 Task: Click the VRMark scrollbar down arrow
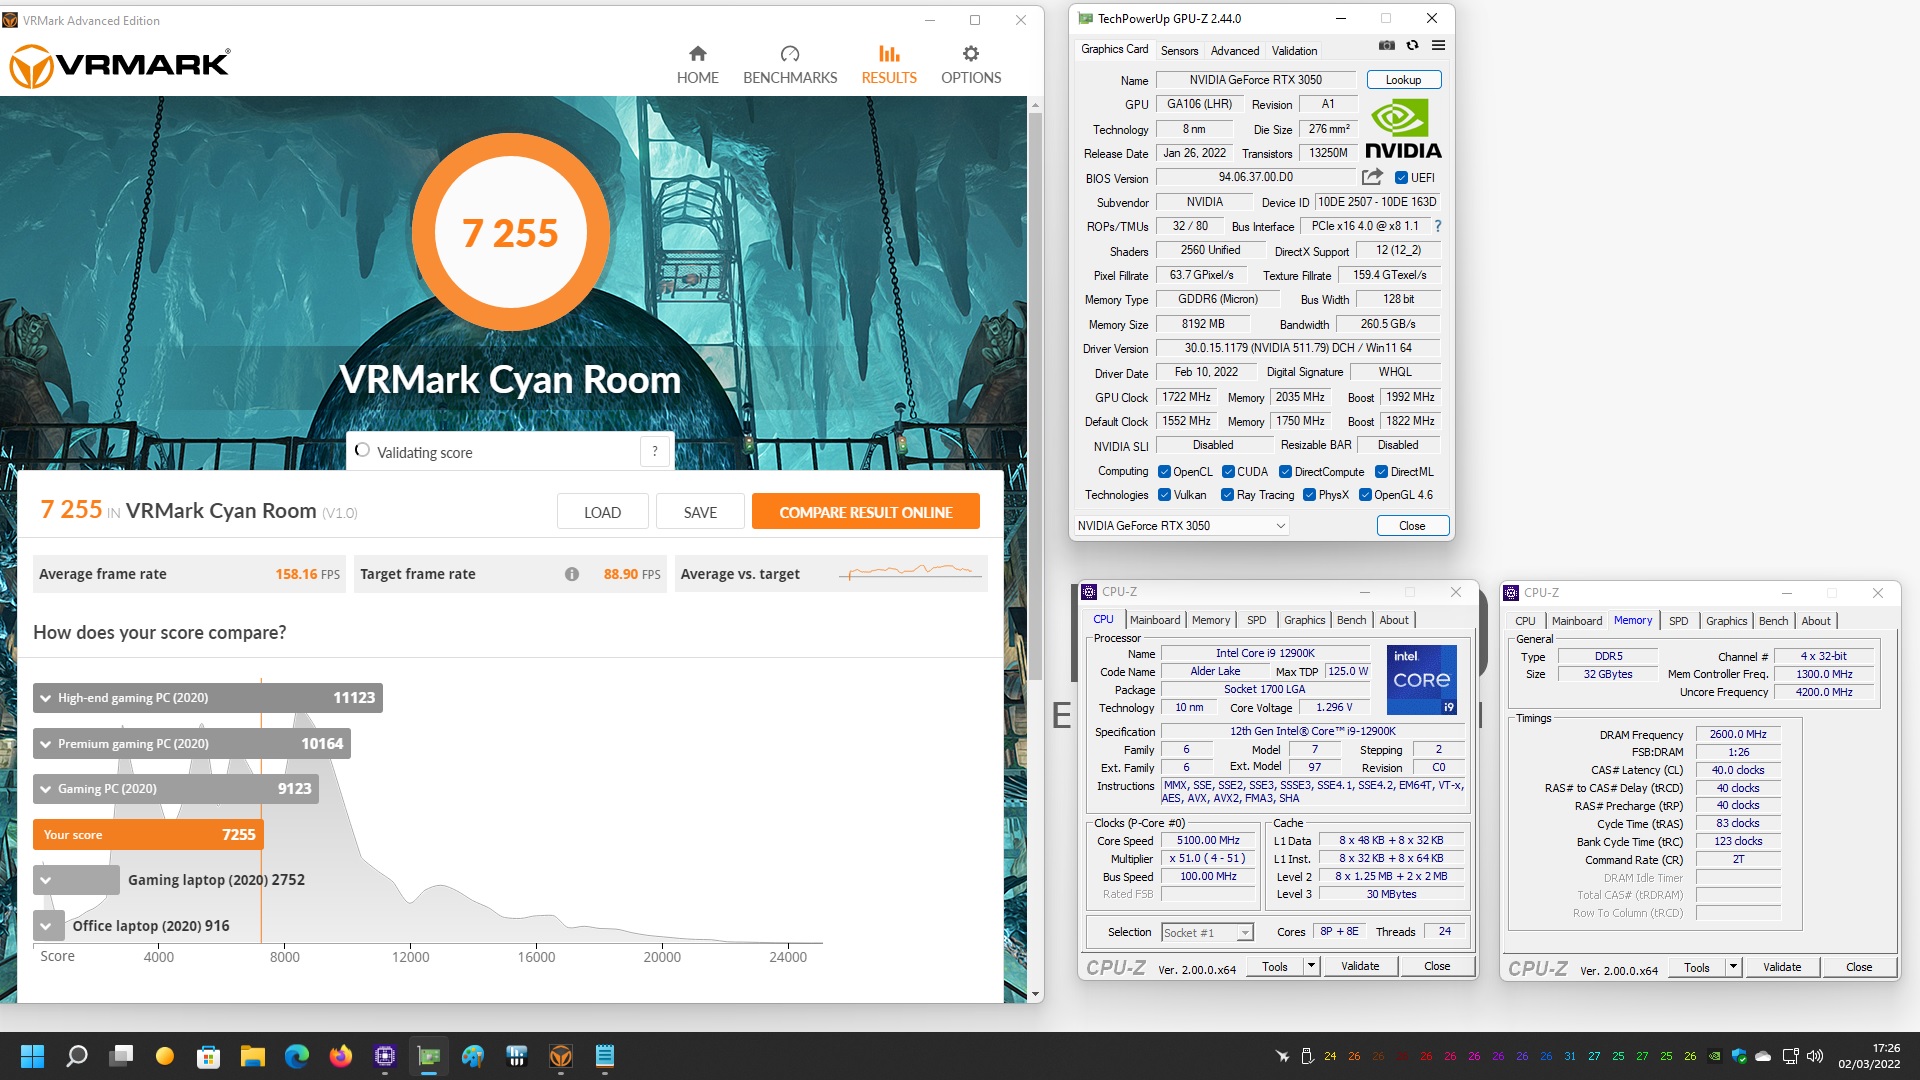click(1036, 995)
